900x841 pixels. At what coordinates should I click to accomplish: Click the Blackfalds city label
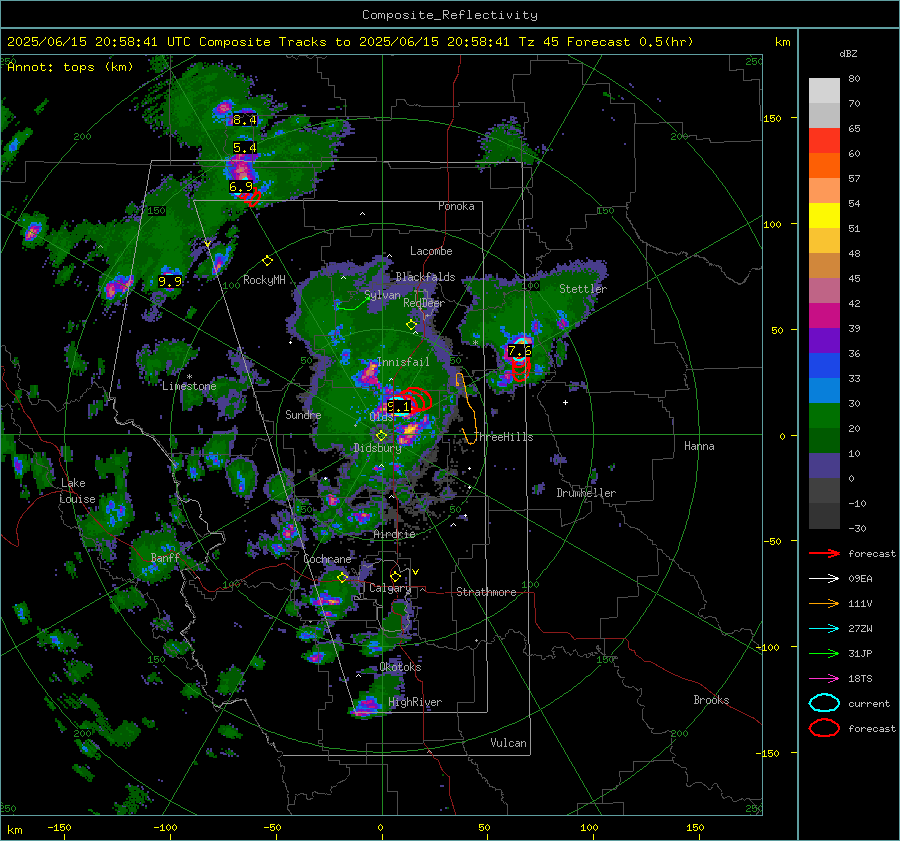(425, 277)
